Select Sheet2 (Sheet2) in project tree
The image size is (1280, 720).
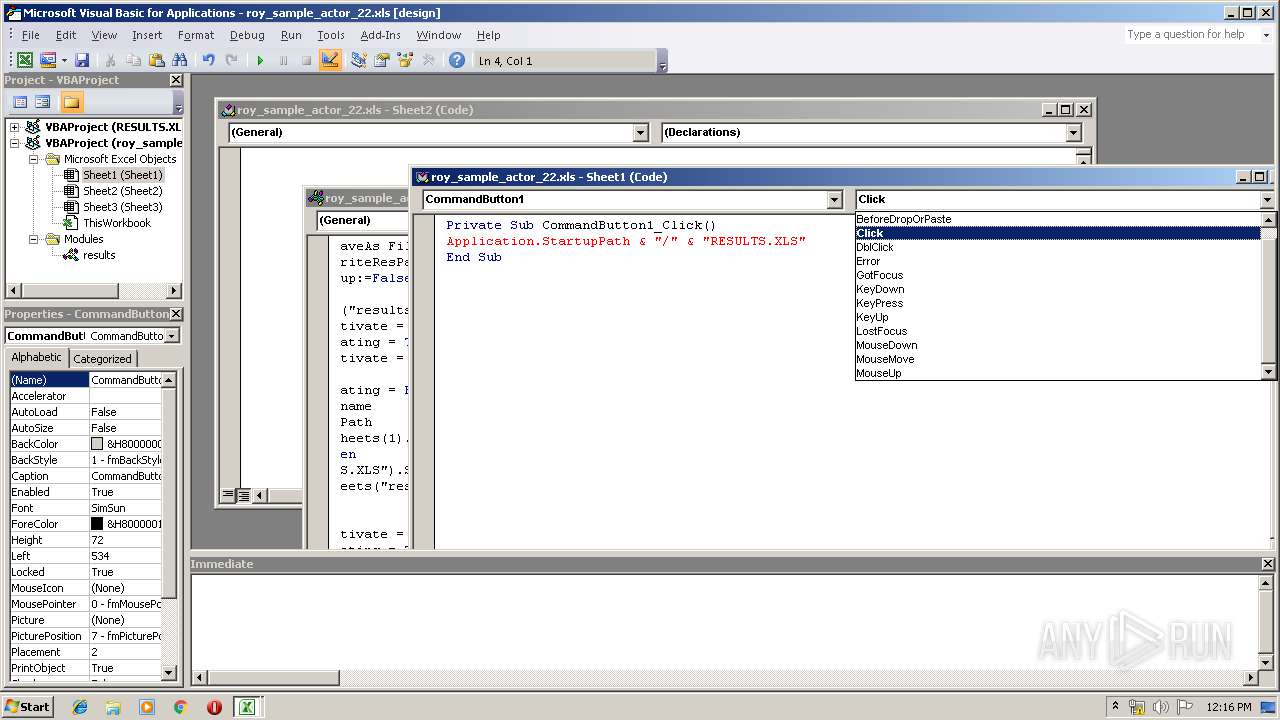(122, 191)
